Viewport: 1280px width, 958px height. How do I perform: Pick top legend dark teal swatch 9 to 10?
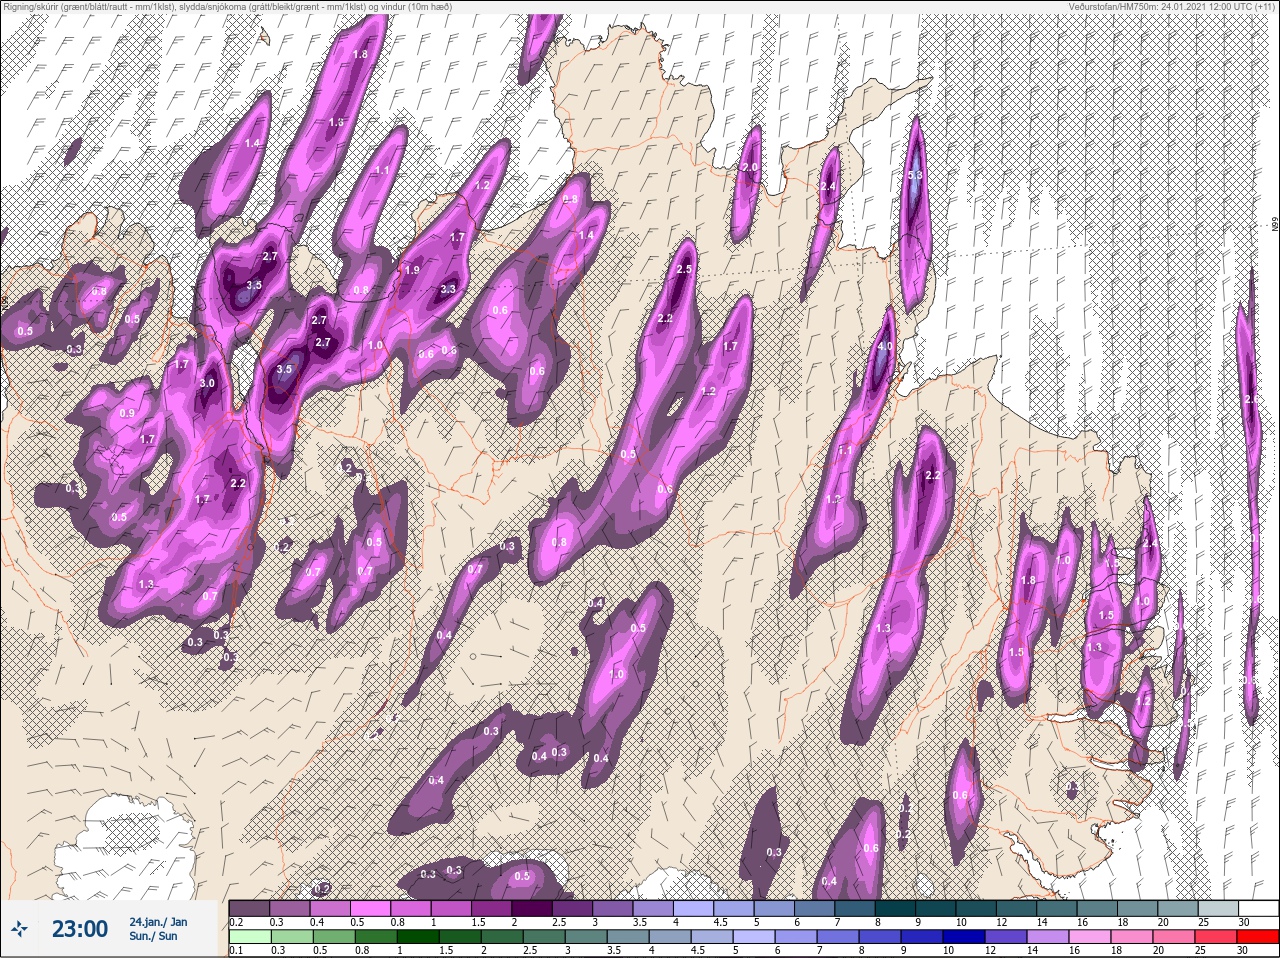pyautogui.click(x=936, y=909)
